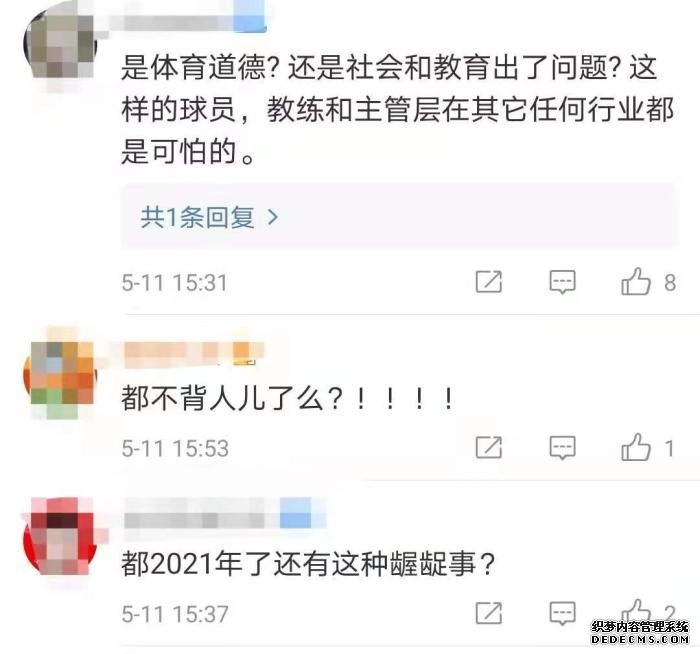Like the comment with 1 like

(x=636, y=447)
